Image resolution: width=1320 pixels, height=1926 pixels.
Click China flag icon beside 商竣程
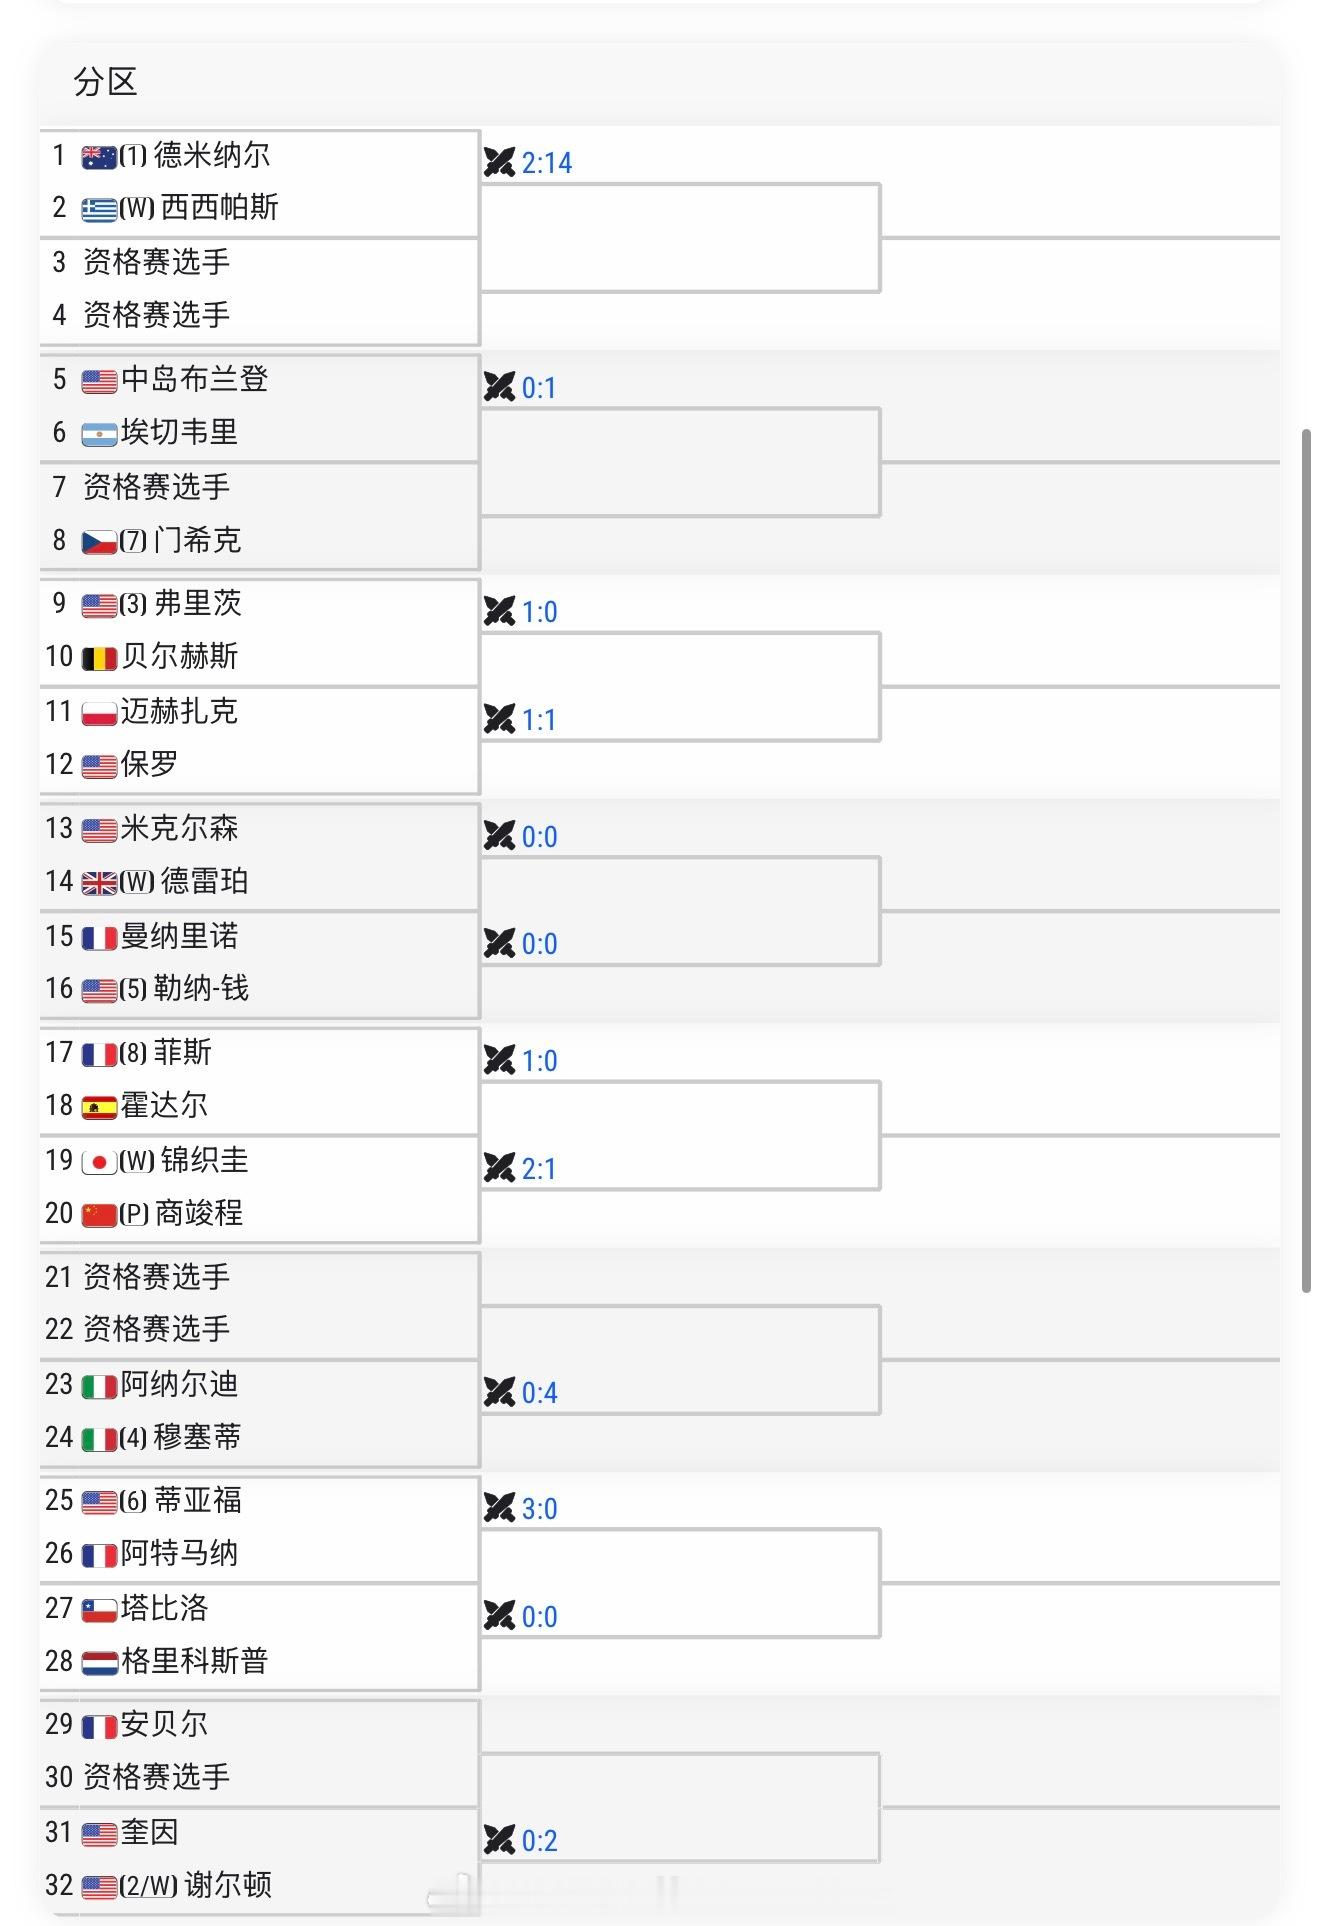click(99, 1215)
